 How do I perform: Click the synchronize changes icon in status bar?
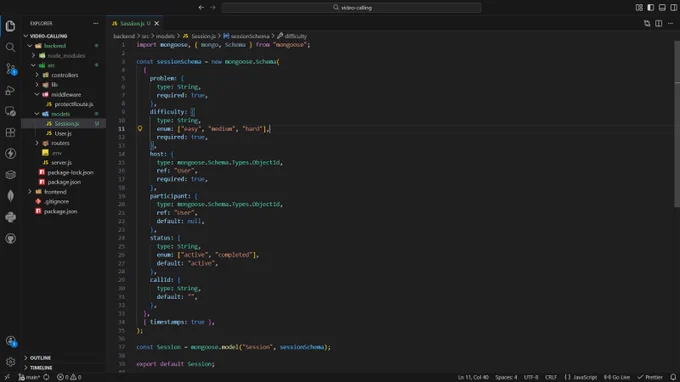tap(46, 377)
